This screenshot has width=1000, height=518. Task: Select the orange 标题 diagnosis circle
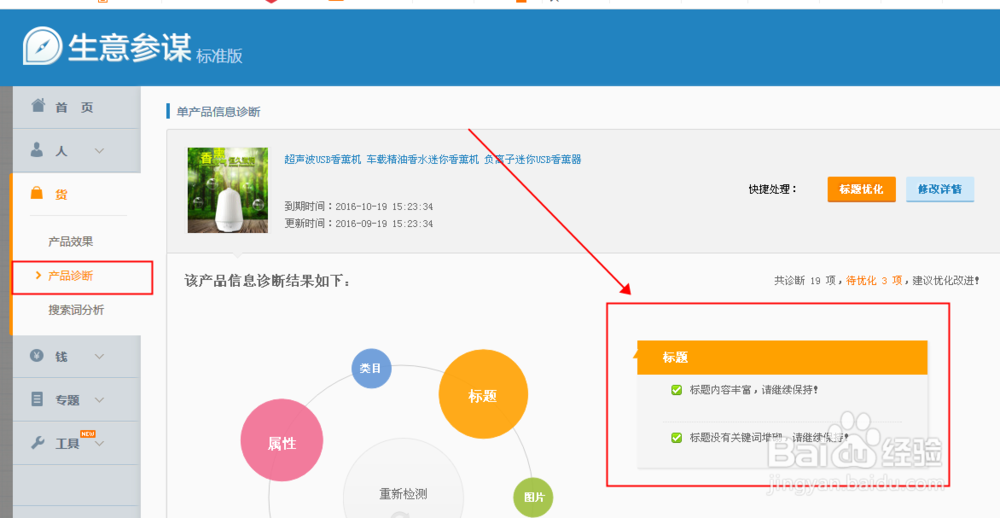pyautogui.click(x=483, y=395)
